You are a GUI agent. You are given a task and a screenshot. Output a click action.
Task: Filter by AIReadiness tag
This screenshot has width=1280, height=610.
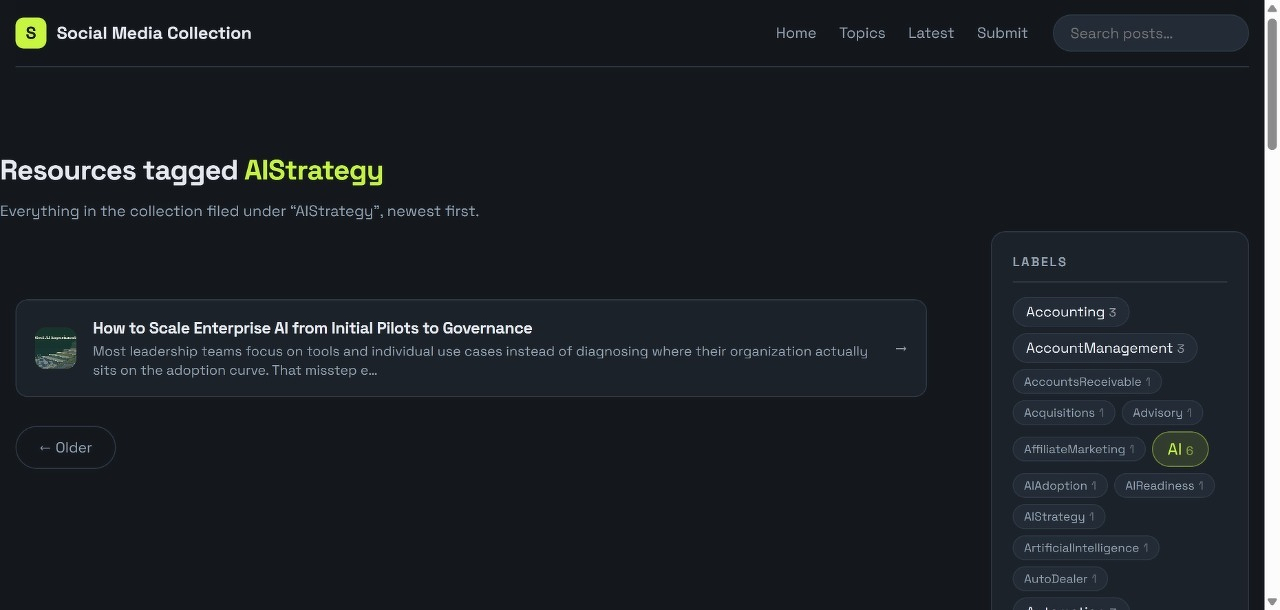click(x=1165, y=486)
